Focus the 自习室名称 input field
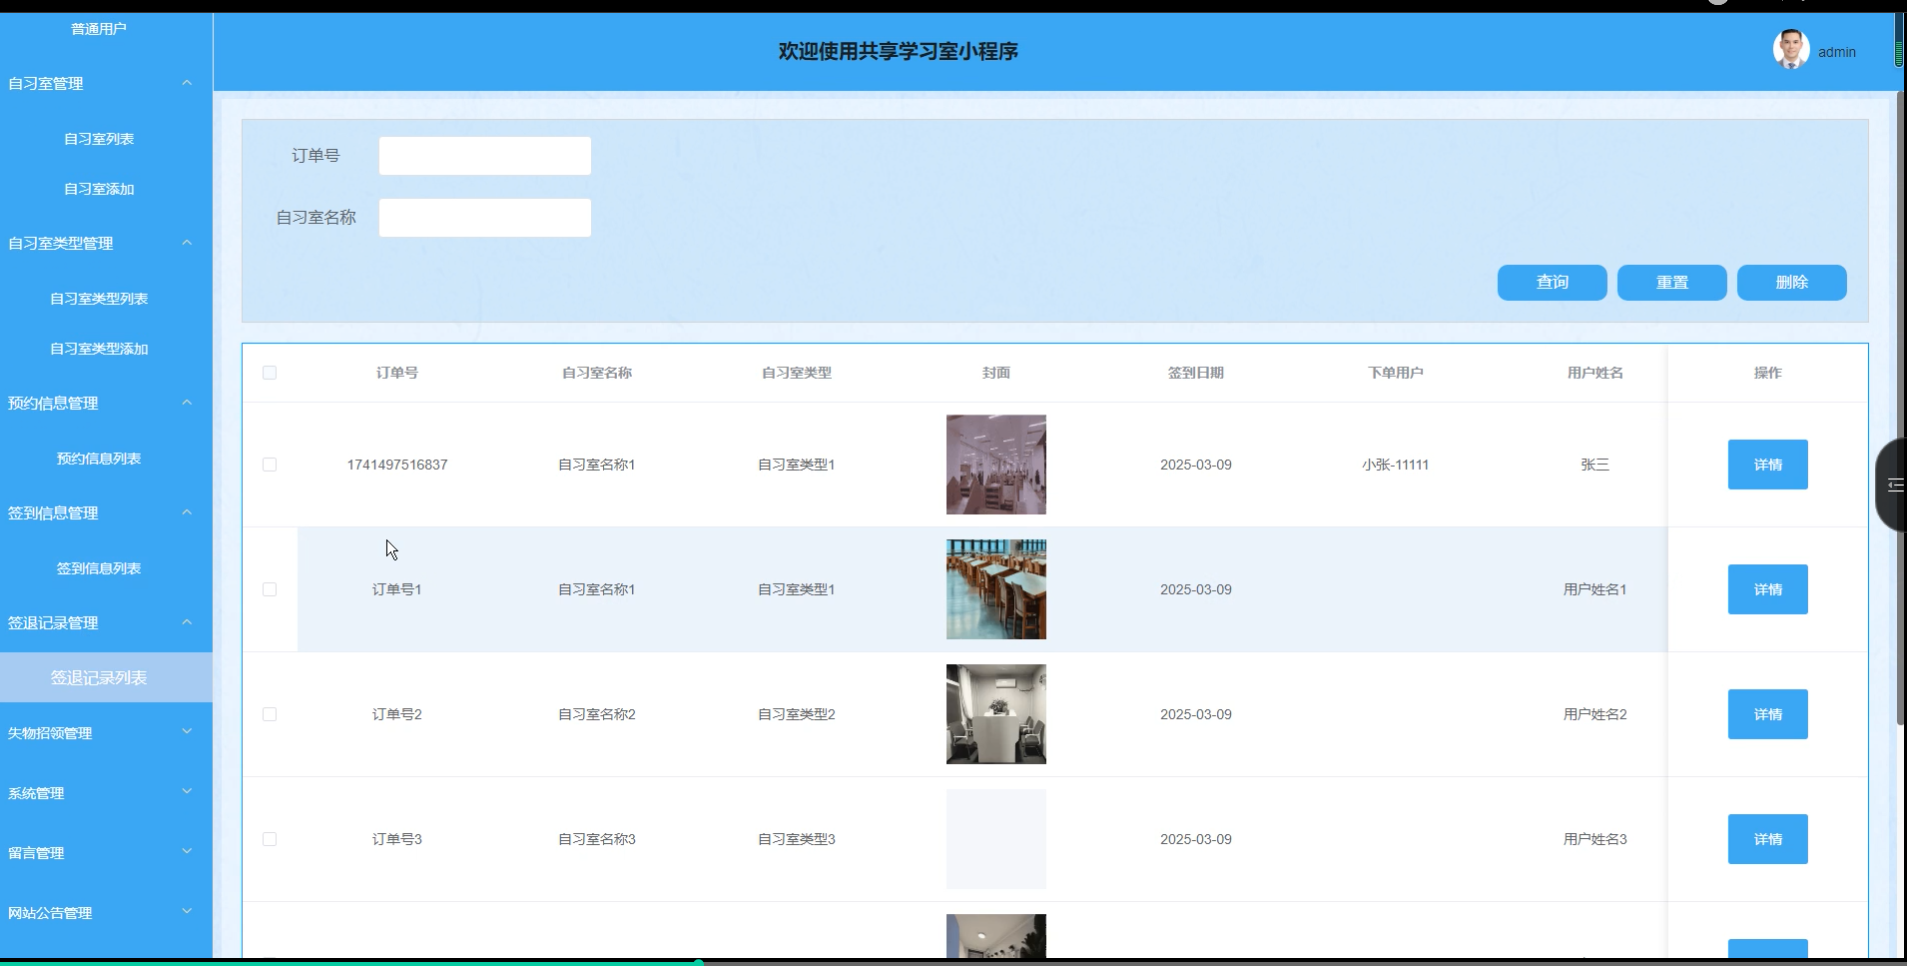Image resolution: width=1907 pixels, height=966 pixels. tap(485, 218)
